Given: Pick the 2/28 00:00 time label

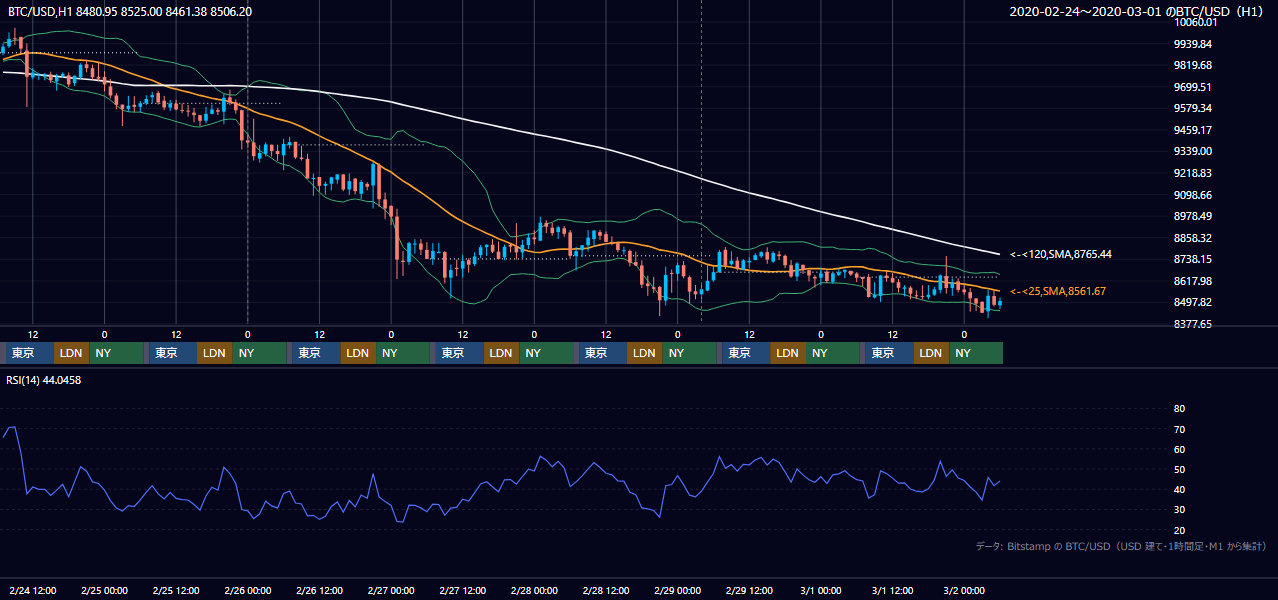Looking at the screenshot, I should 534,590.
